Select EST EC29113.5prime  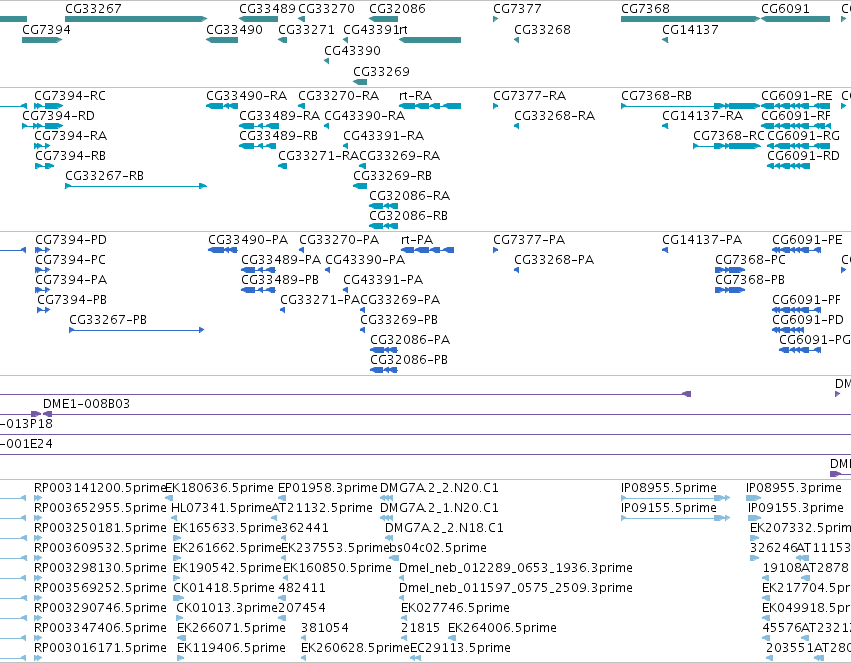[460, 648]
